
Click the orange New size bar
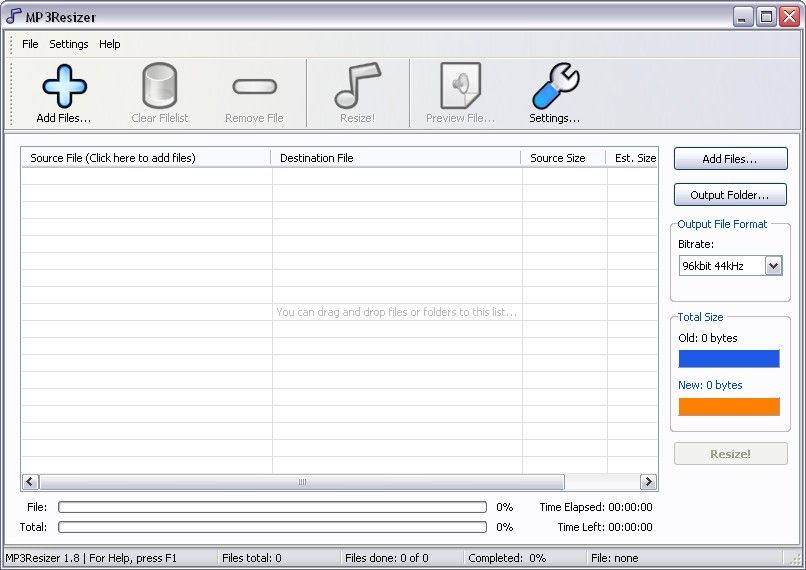point(729,407)
